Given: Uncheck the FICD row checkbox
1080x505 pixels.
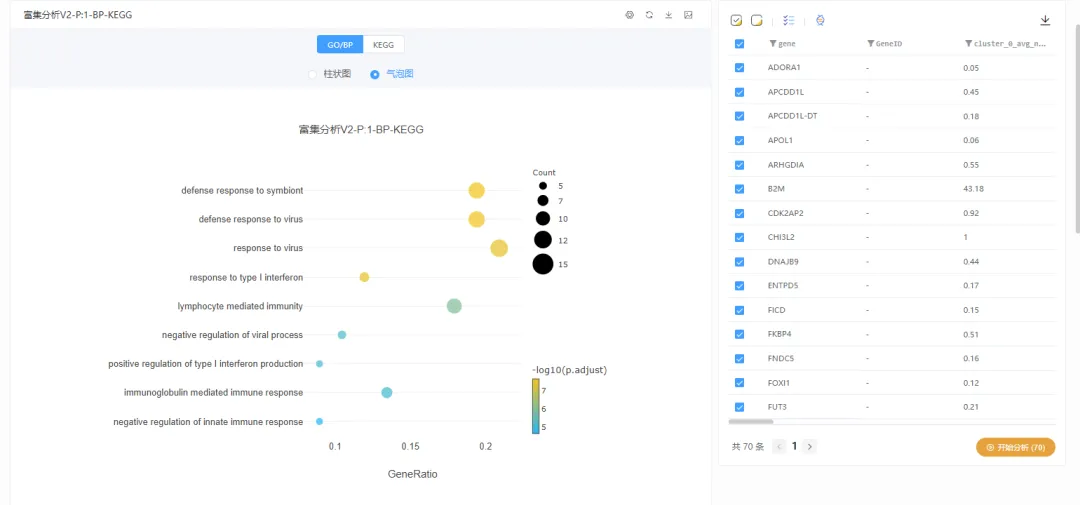Looking at the screenshot, I should (x=740, y=310).
